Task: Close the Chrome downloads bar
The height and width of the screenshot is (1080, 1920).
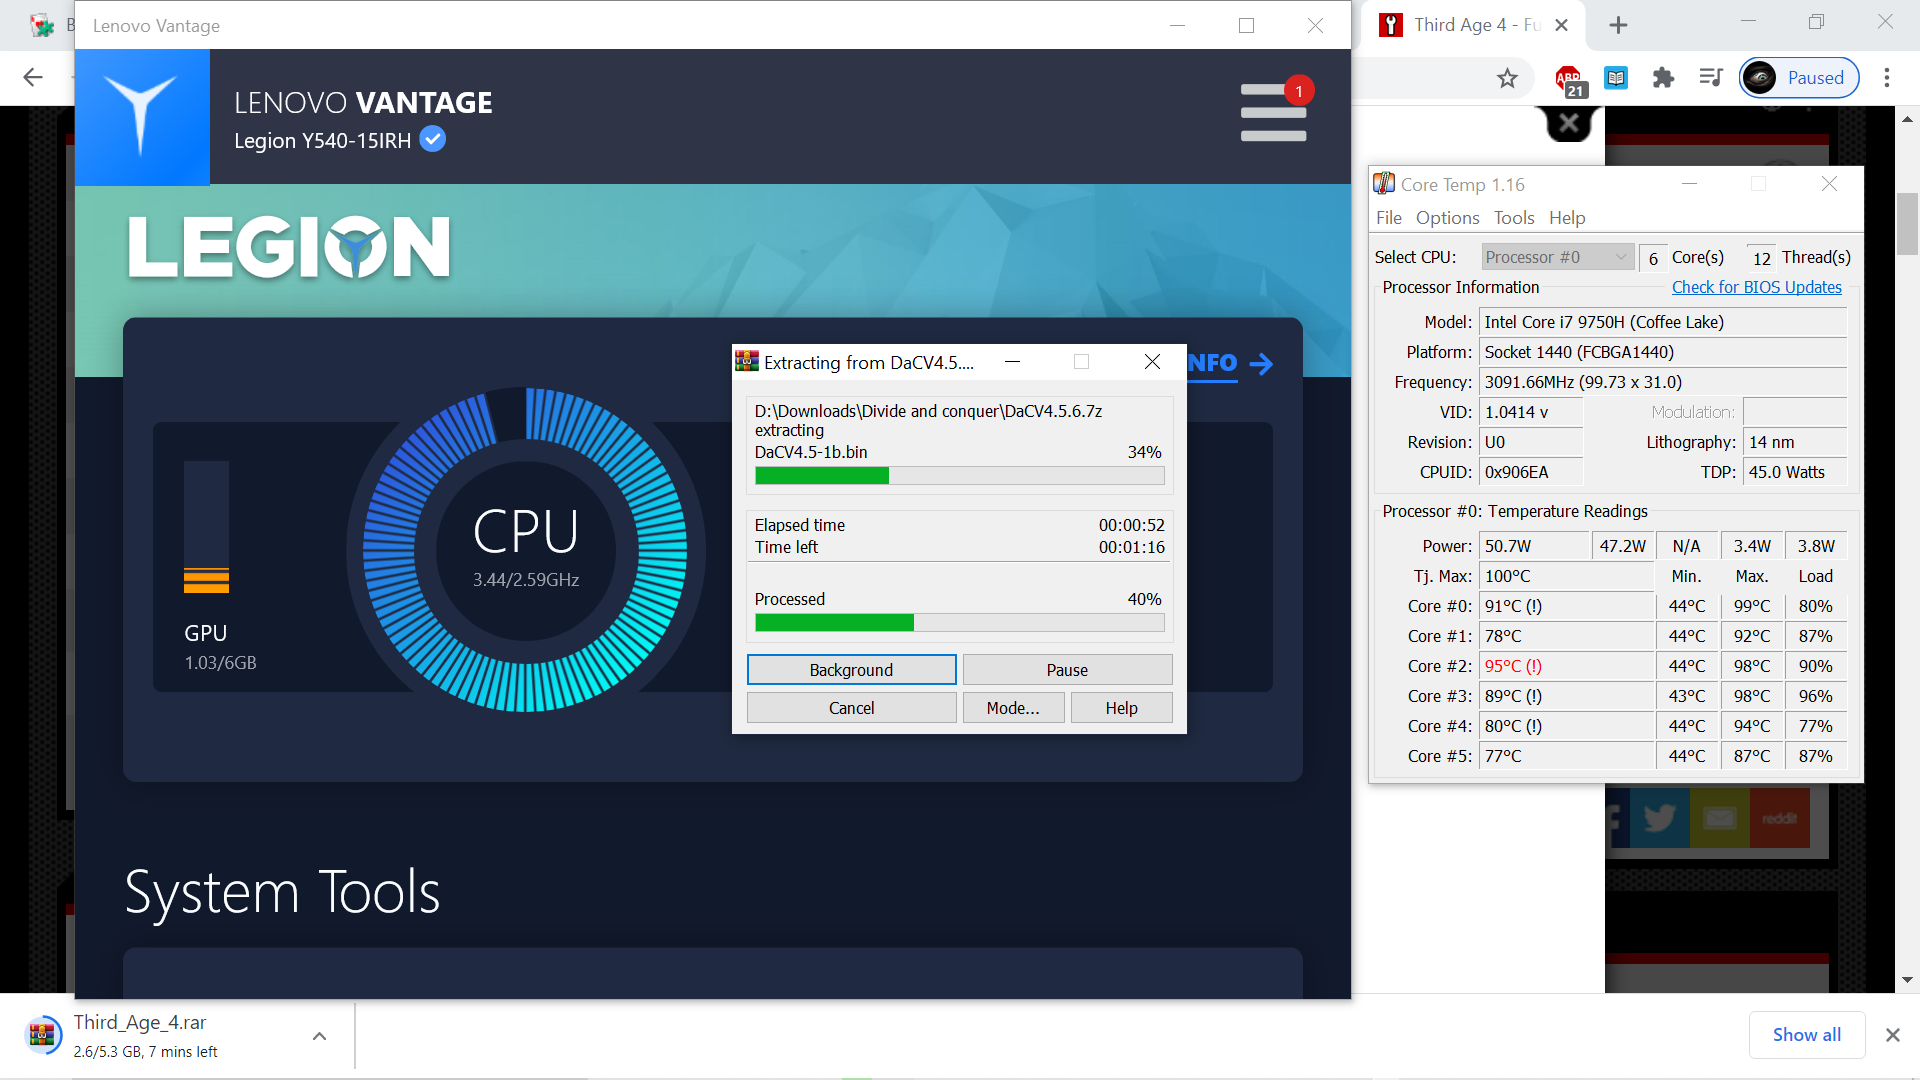Action: (x=1892, y=1035)
